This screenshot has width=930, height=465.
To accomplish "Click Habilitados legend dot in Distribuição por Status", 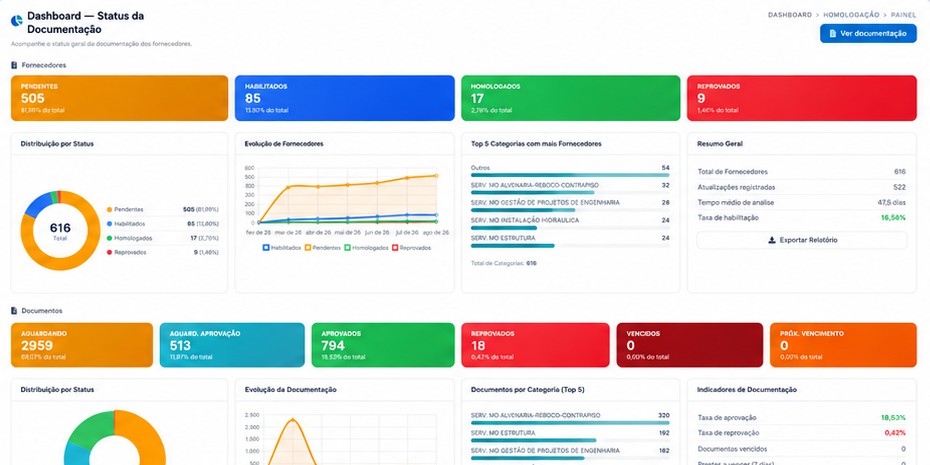I will [109, 224].
